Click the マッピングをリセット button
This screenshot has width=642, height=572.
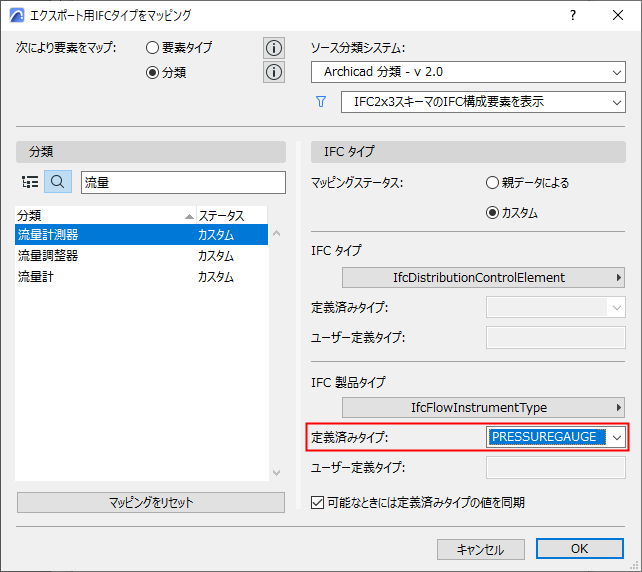(x=151, y=502)
